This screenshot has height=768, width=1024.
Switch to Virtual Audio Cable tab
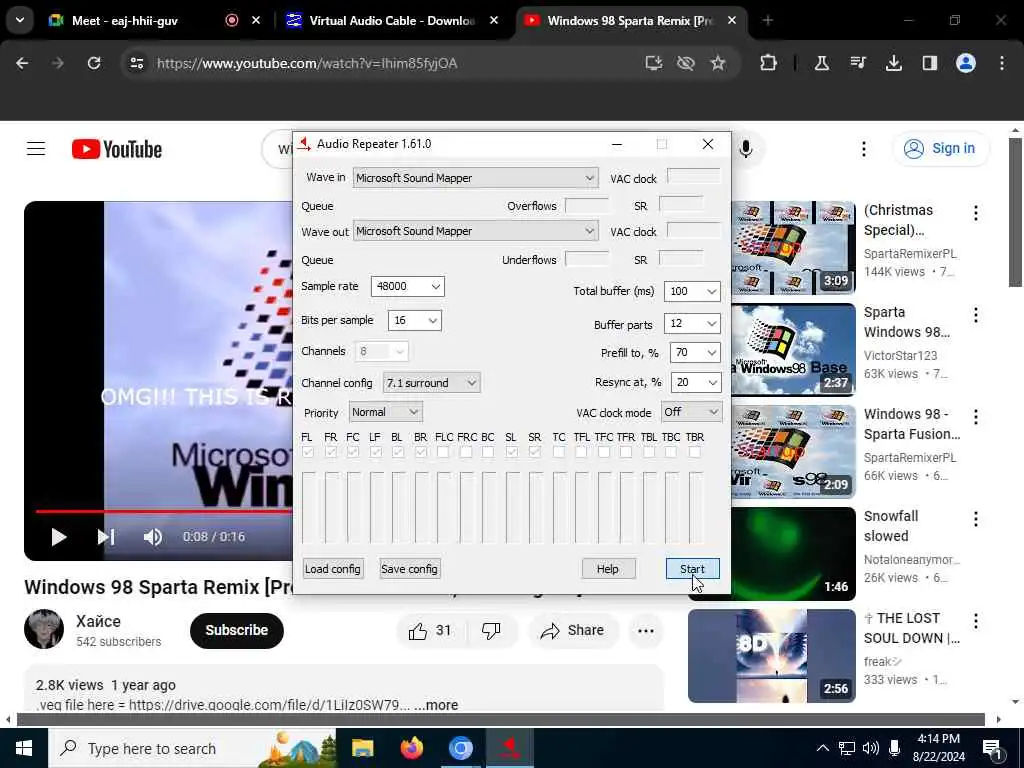392,20
